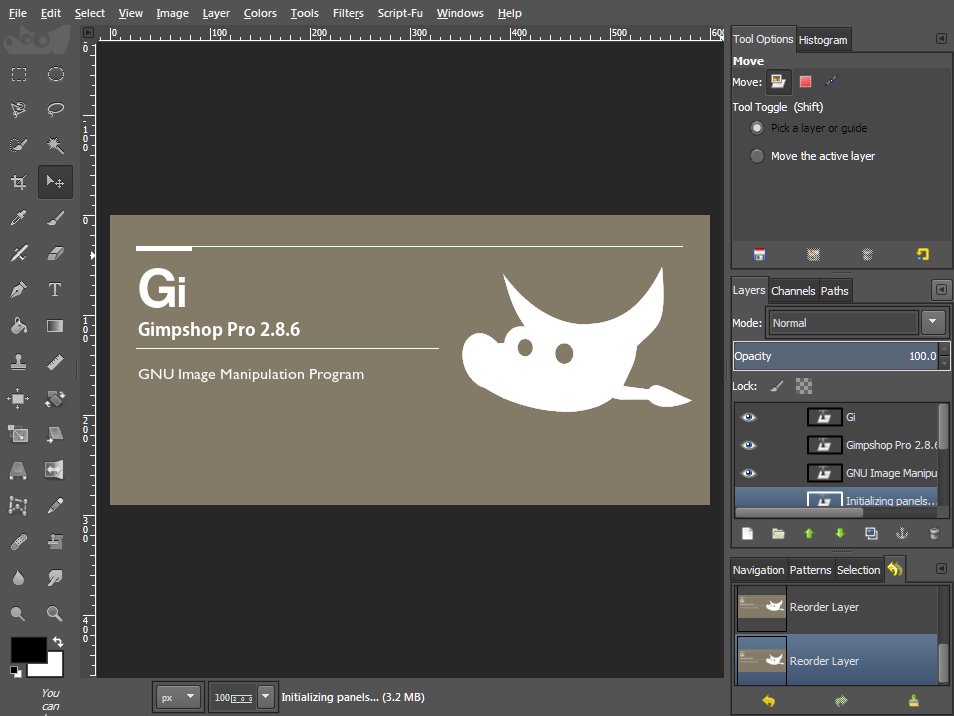The image size is (954, 716).
Task: Reset tool options to defaults
Action: tap(923, 254)
